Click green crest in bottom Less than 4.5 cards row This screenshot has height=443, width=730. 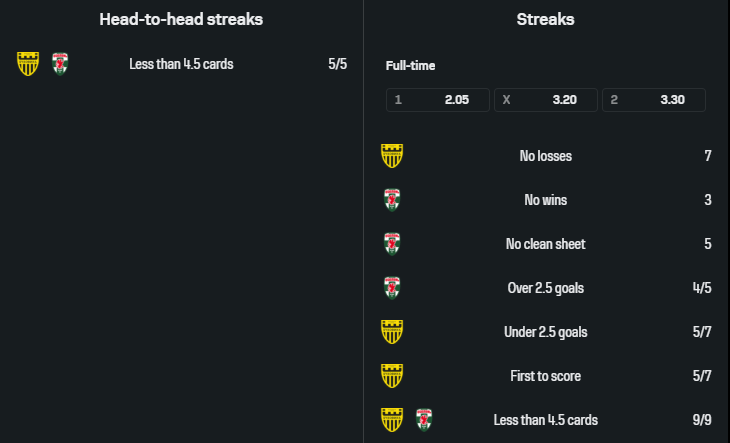pyautogui.click(x=424, y=420)
